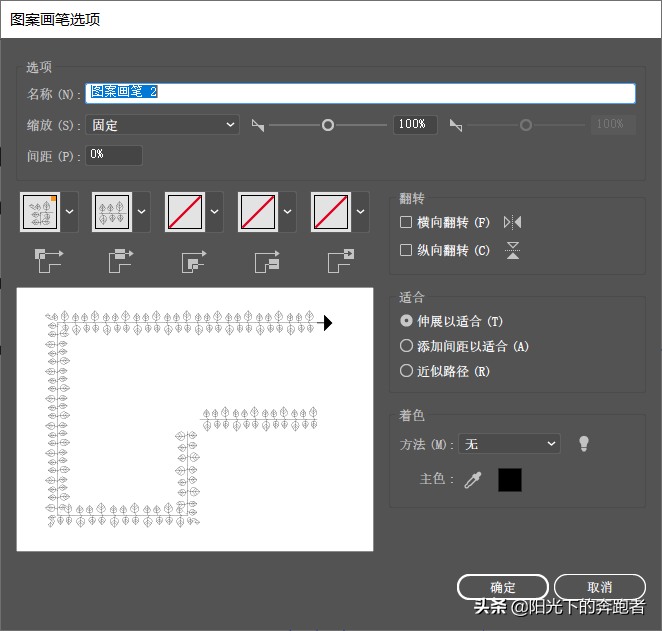Click the vertical flip icon beside 纵向翻转
662x631 pixels.
[x=513, y=250]
